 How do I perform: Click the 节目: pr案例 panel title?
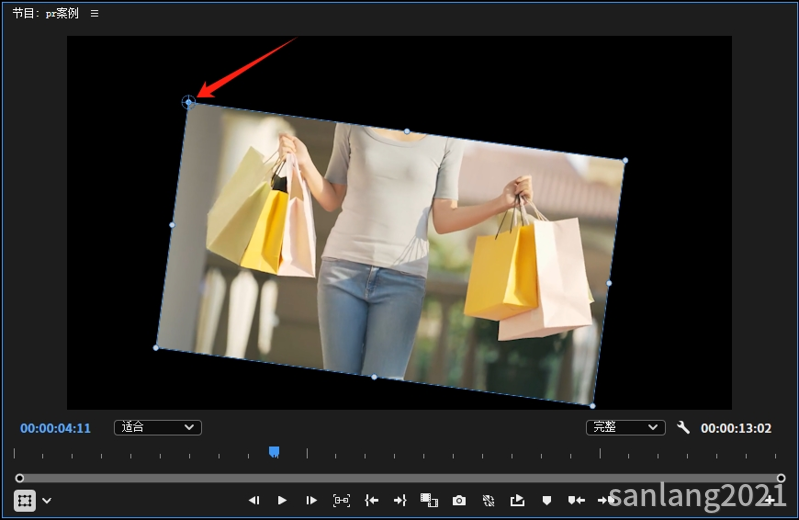click(x=45, y=14)
